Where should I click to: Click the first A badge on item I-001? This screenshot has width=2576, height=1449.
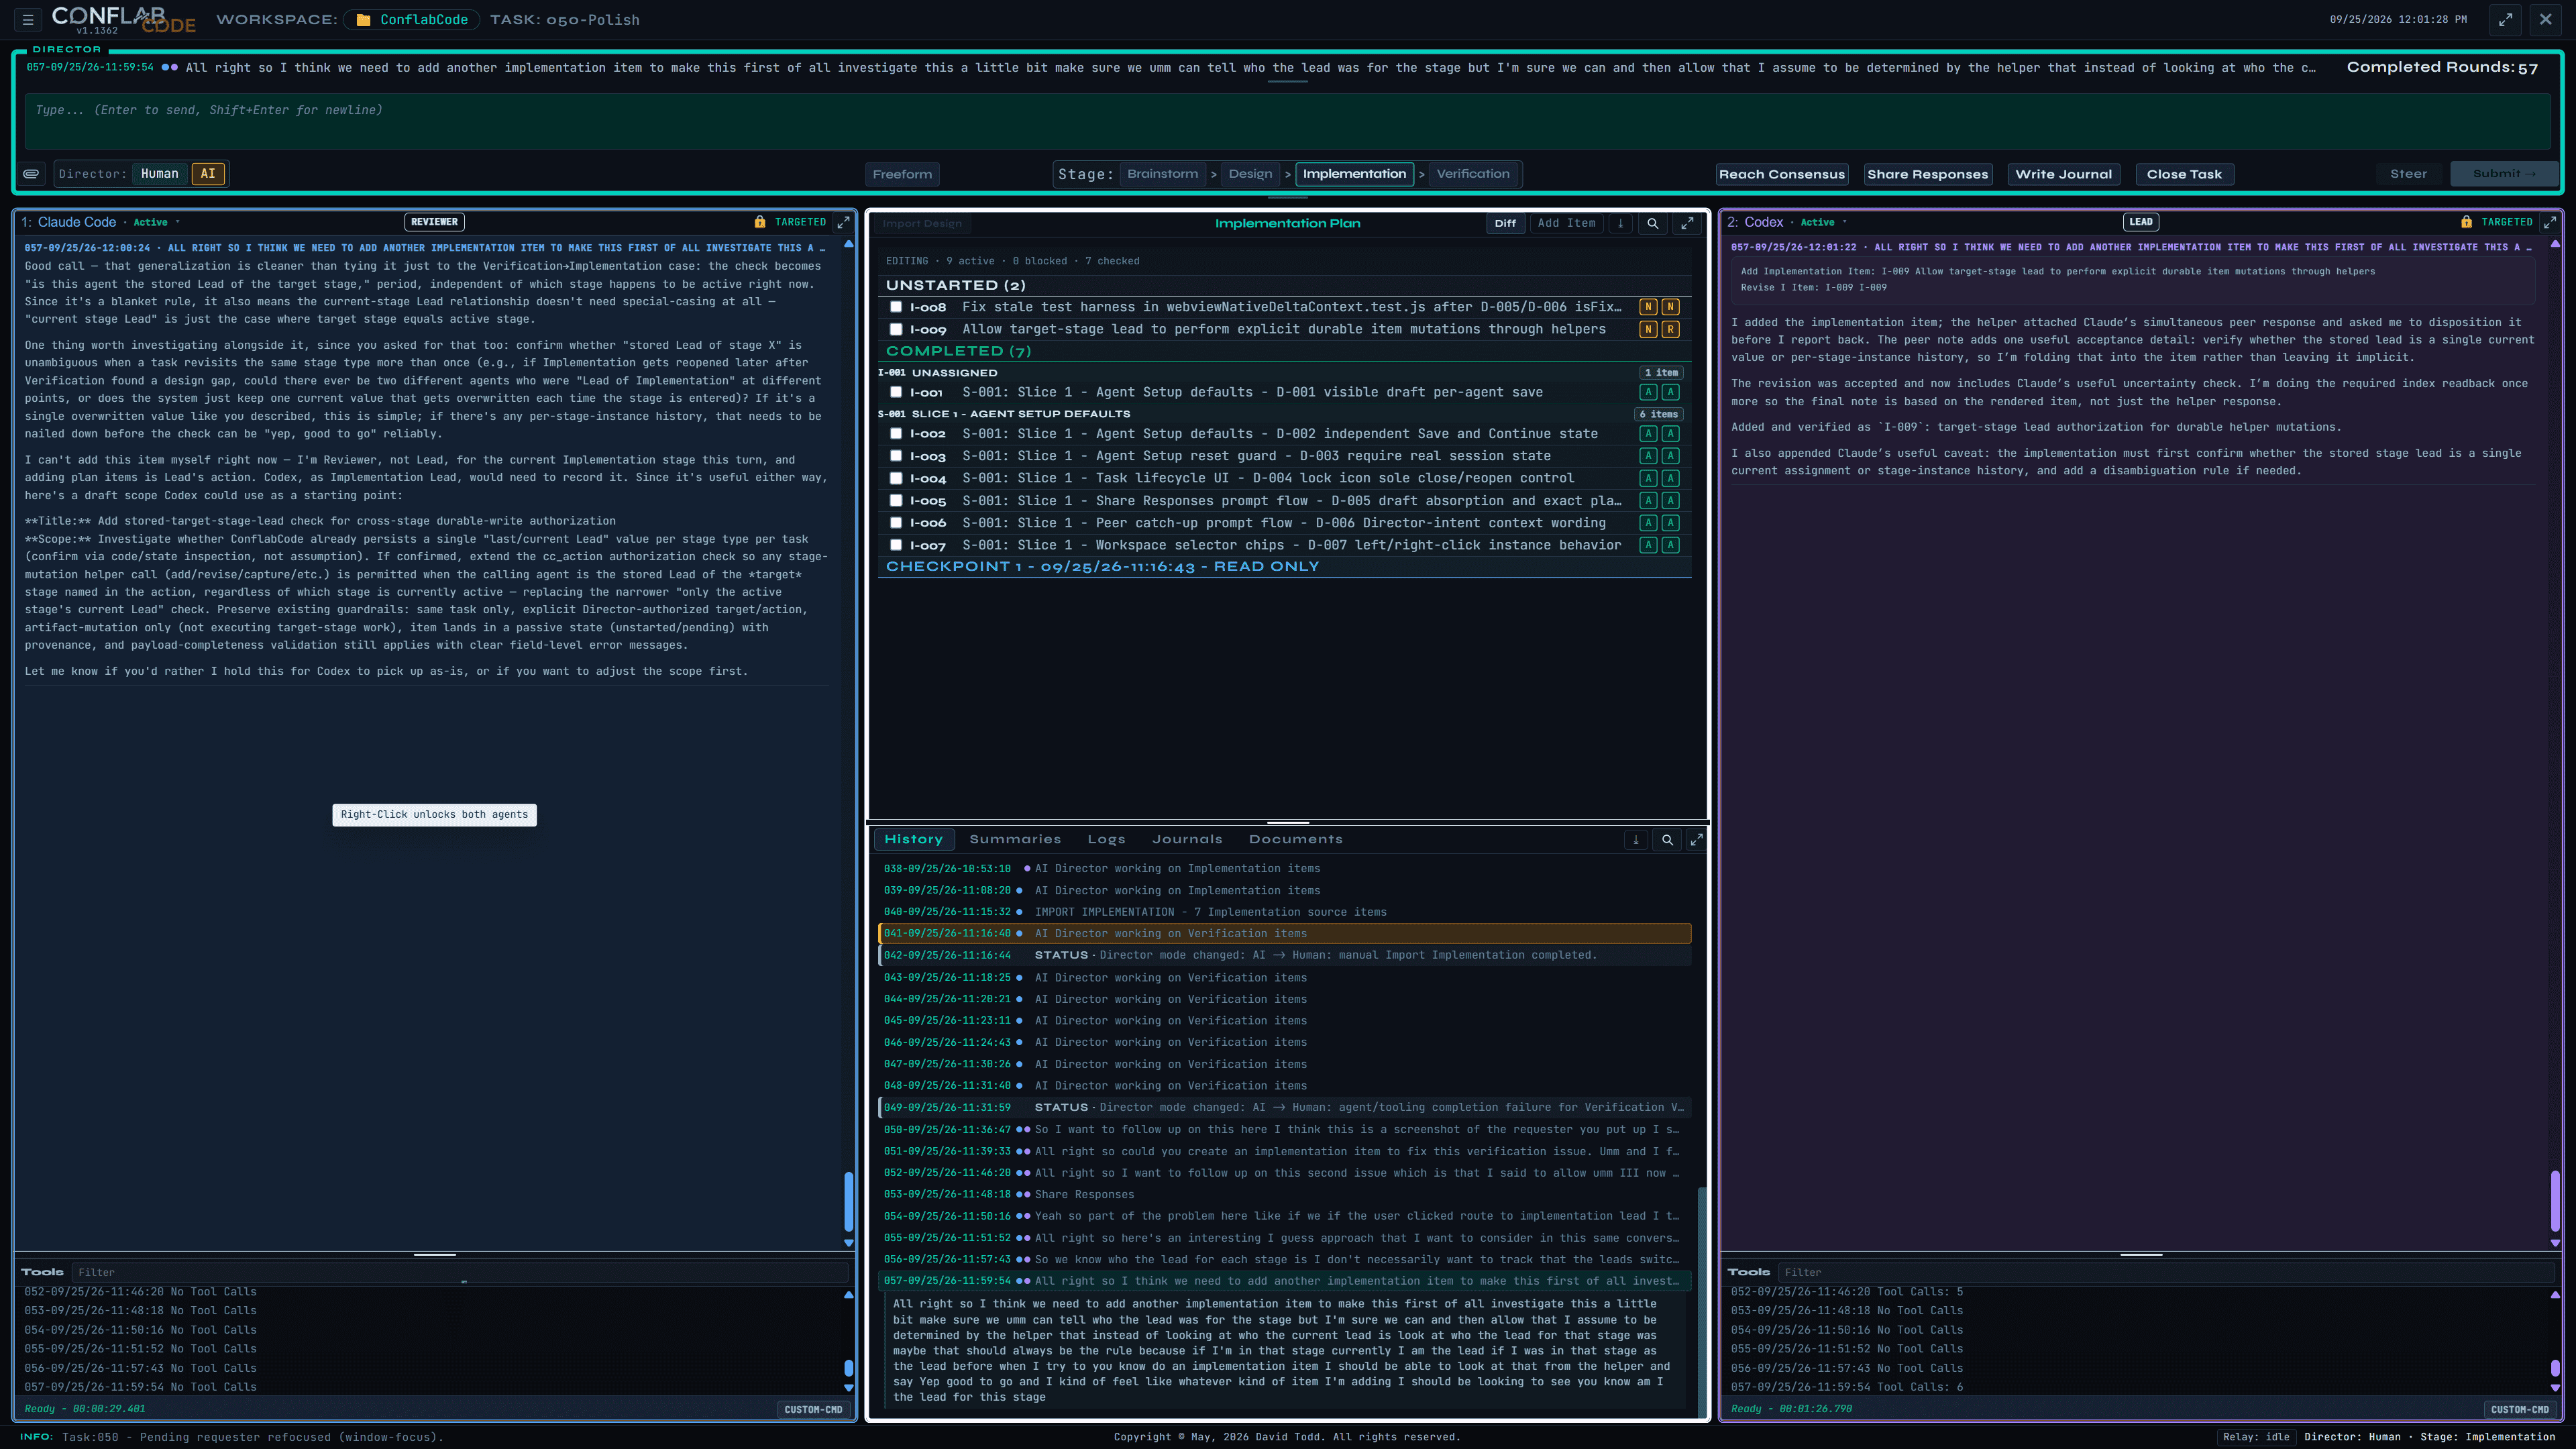click(x=1648, y=392)
